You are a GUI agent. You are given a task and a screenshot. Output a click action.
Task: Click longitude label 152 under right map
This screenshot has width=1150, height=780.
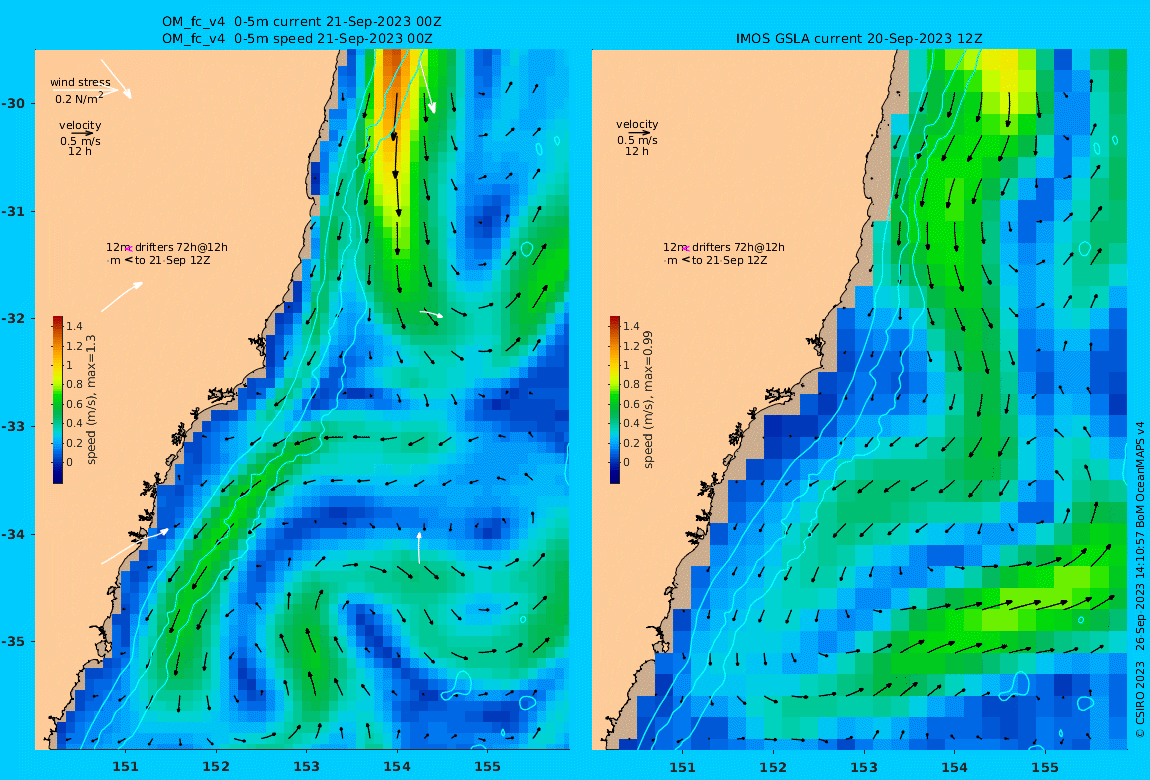point(773,768)
